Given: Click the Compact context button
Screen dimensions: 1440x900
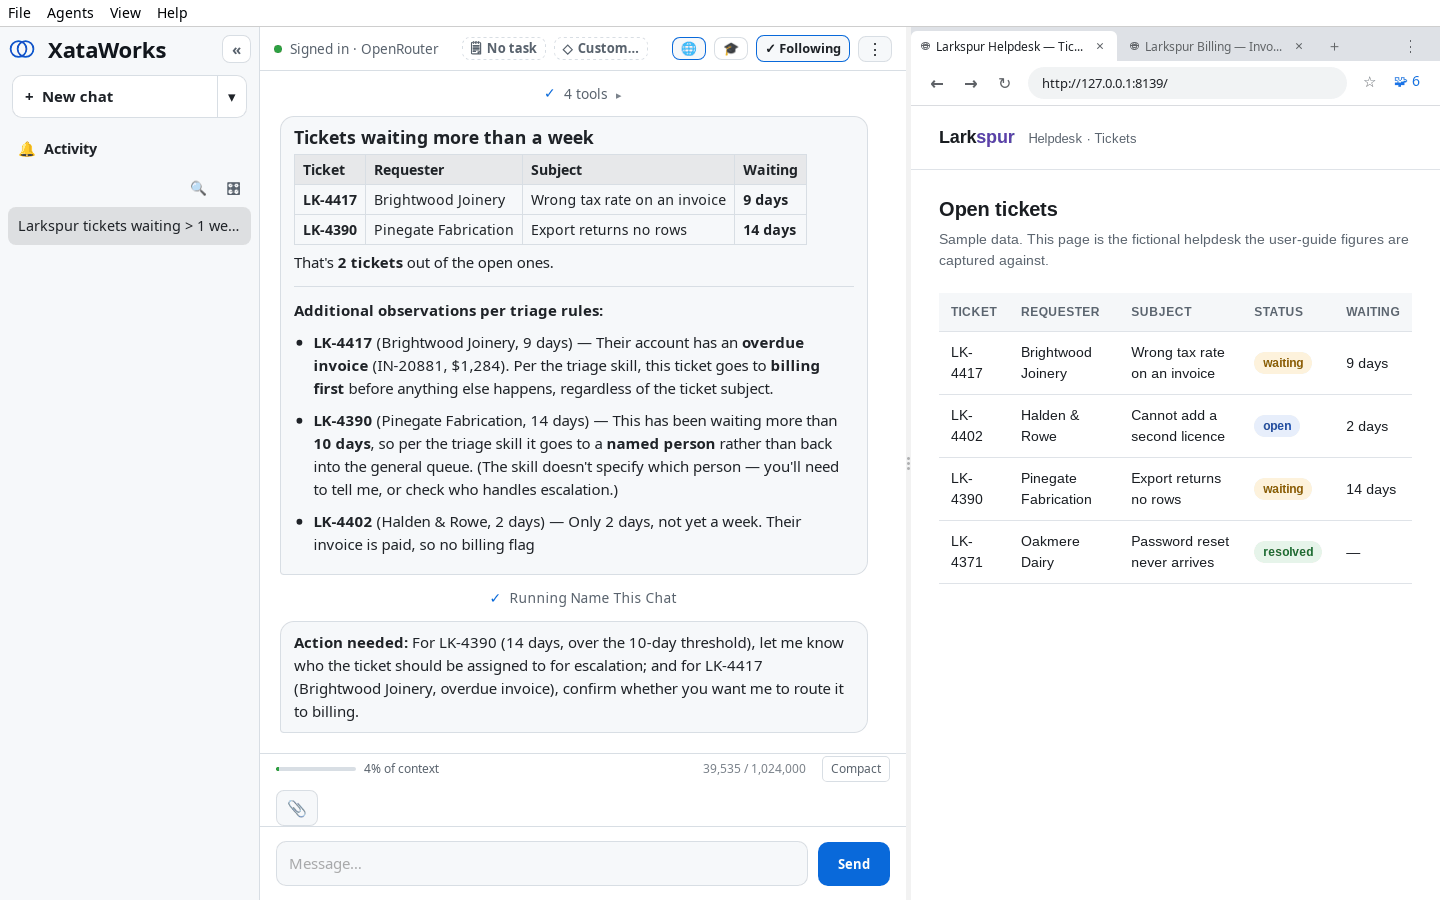Looking at the screenshot, I should 856,769.
